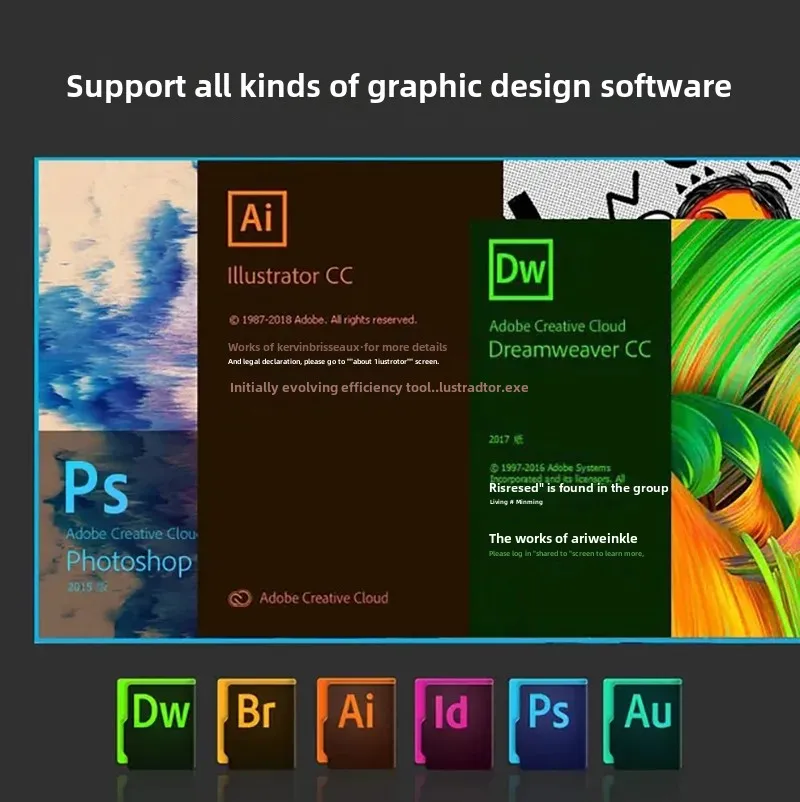The width and height of the screenshot is (800, 802).
Task: Click the 'Photoshop' title text
Action: tap(129, 562)
